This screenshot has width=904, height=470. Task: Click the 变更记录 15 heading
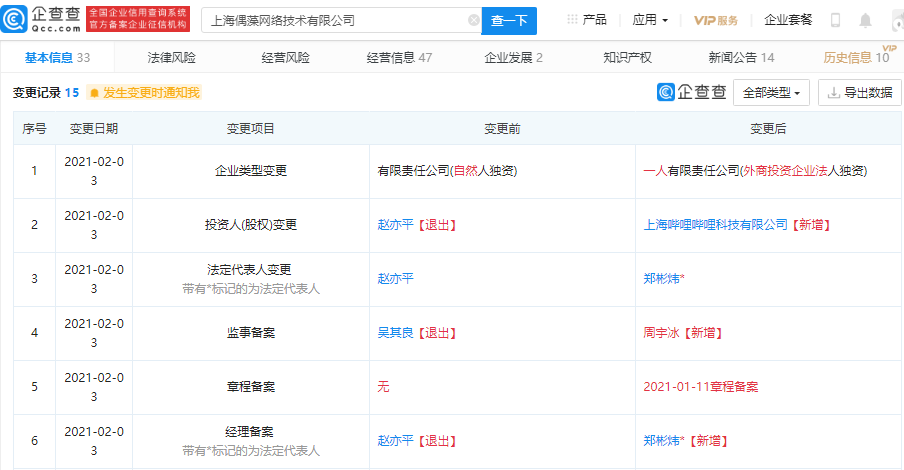click(x=46, y=92)
